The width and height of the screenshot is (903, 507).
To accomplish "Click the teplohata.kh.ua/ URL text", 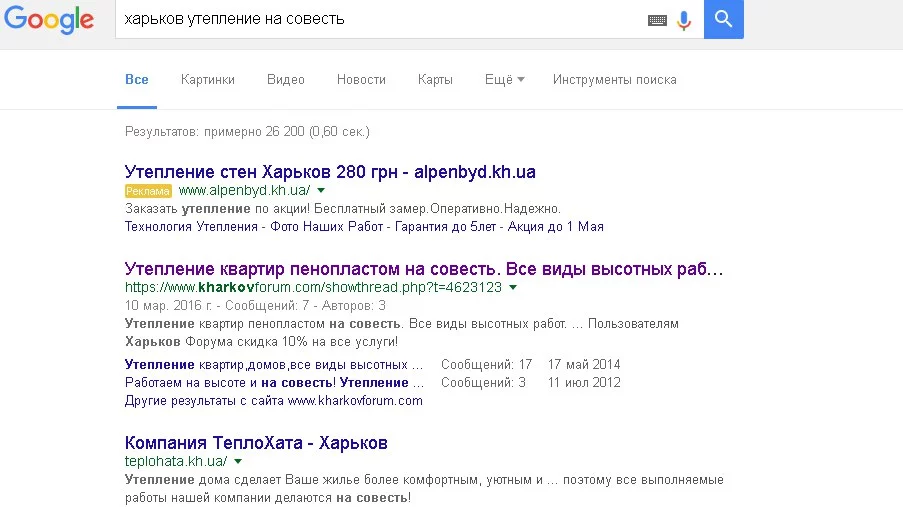I will pos(176,461).
